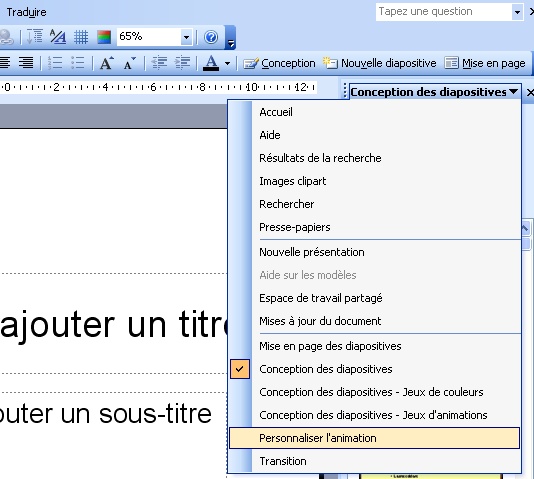
Task: Click the Increase Font Size icon
Action: coord(107,63)
